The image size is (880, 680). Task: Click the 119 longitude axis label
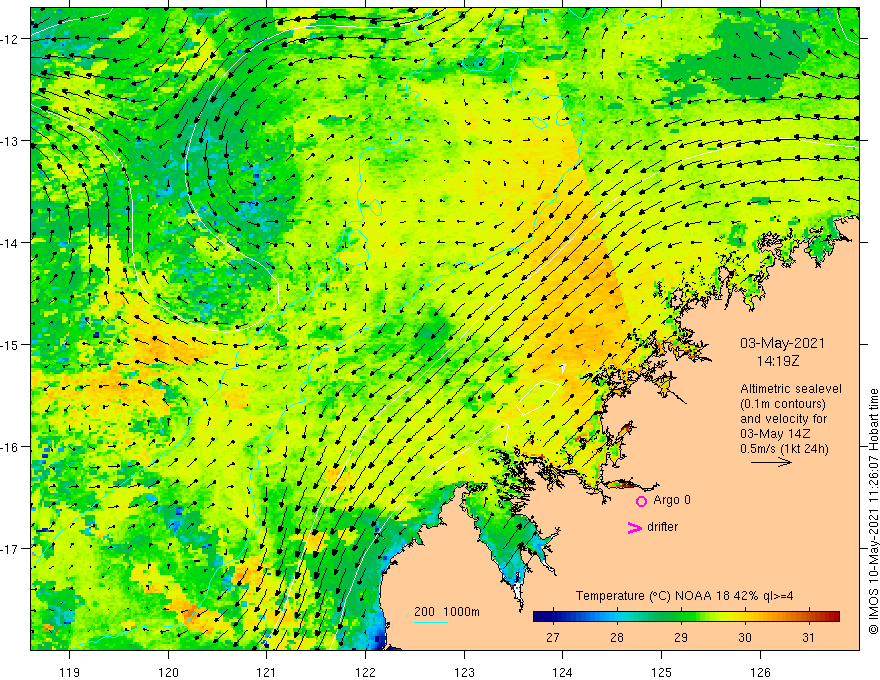click(70, 673)
